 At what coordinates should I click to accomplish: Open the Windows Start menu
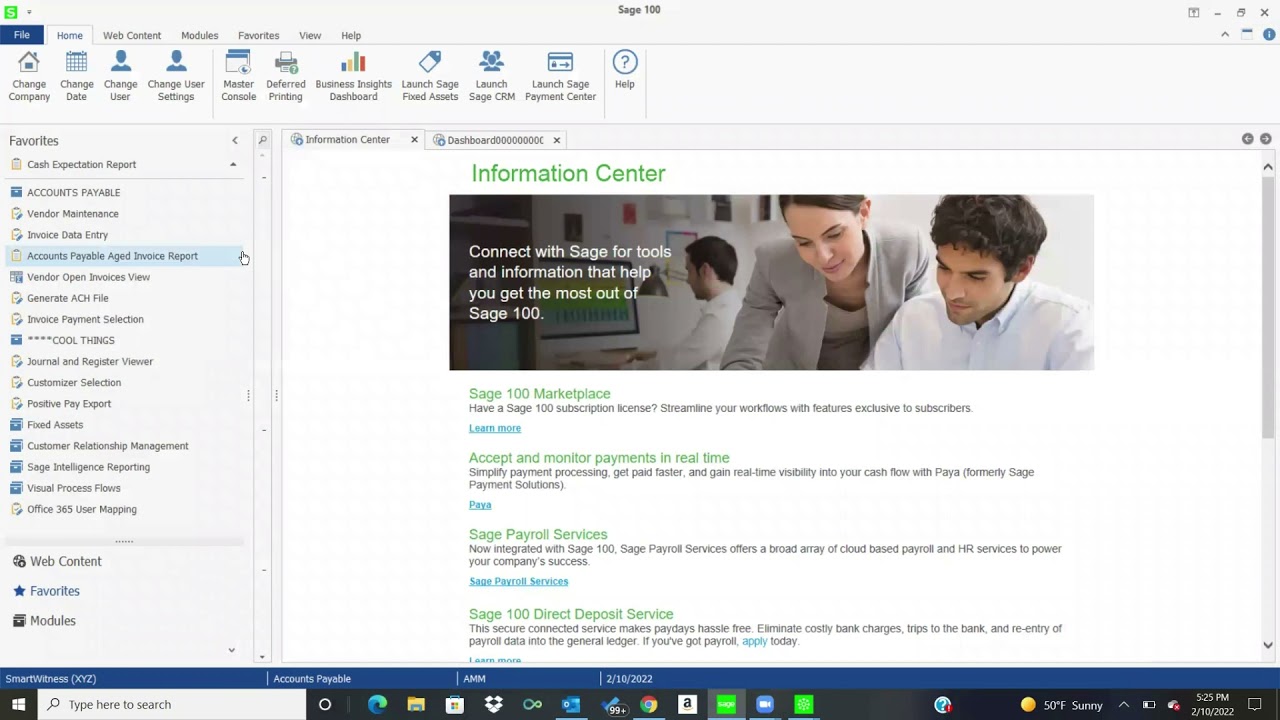point(18,704)
